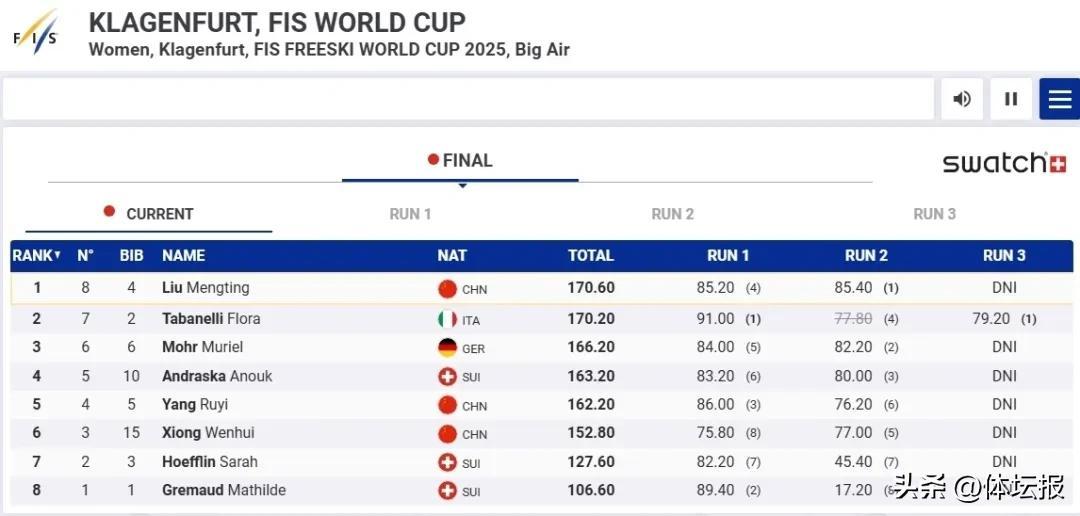Image resolution: width=1080 pixels, height=516 pixels.
Task: Sort results by RANK column
Action: pos(36,256)
